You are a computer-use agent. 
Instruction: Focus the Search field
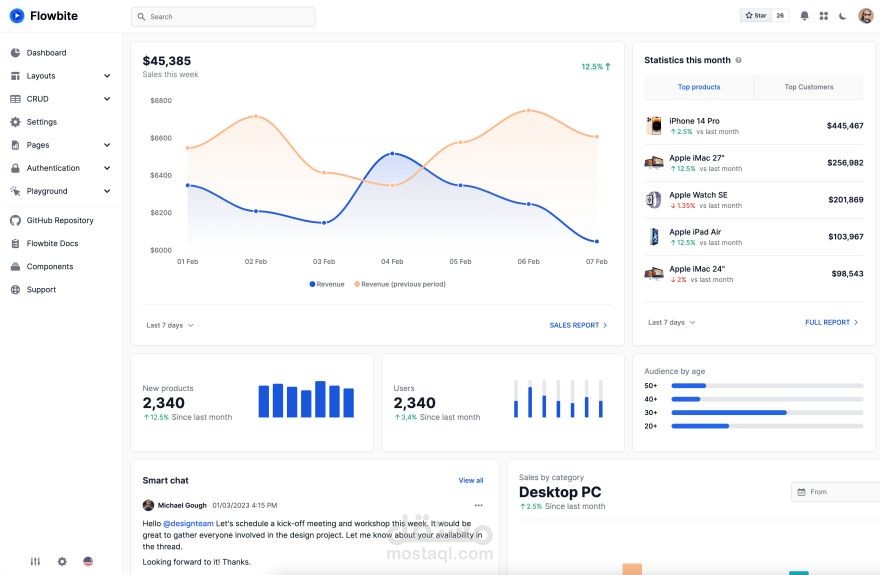(223, 17)
